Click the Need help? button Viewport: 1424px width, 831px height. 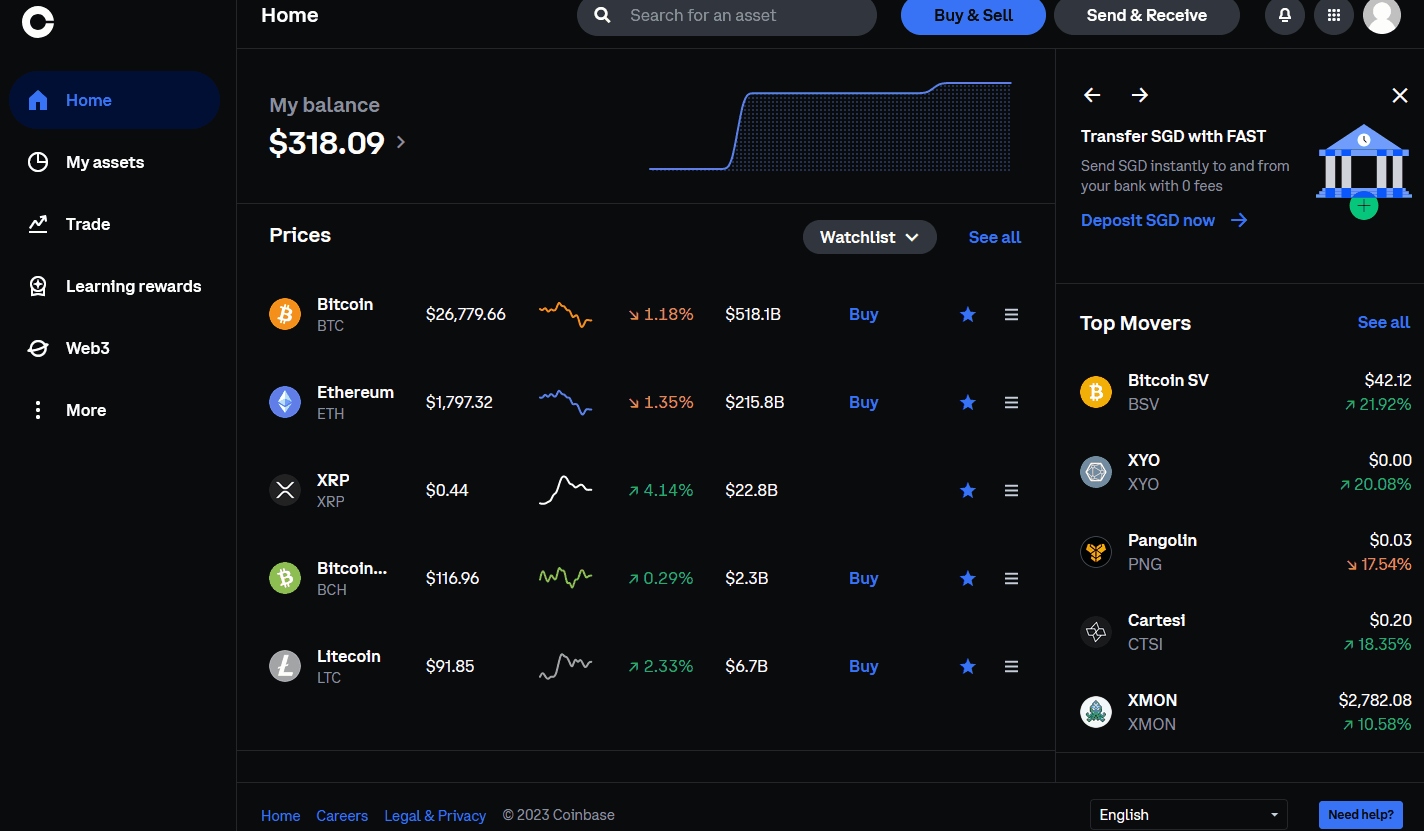(1361, 815)
